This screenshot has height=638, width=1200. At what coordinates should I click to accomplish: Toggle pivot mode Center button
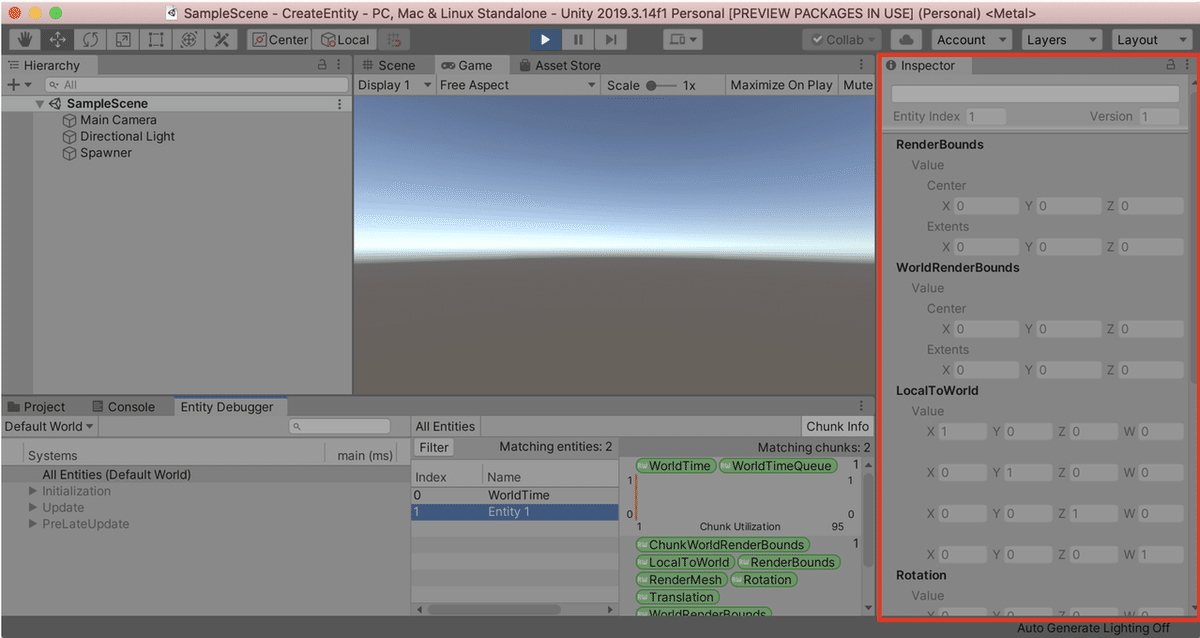click(x=279, y=40)
